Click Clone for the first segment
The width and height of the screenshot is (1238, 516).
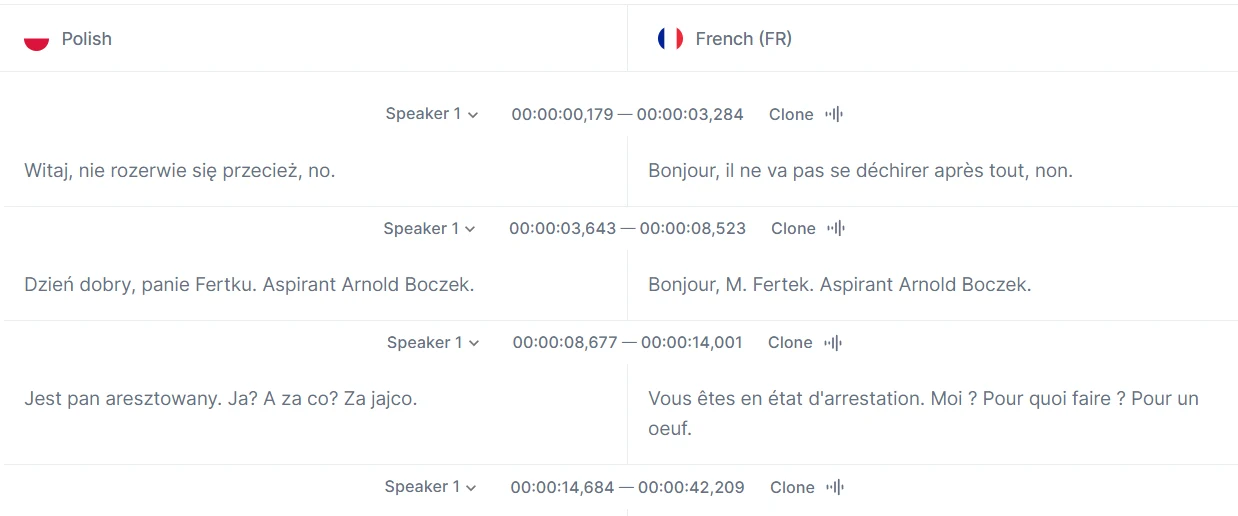(x=791, y=114)
